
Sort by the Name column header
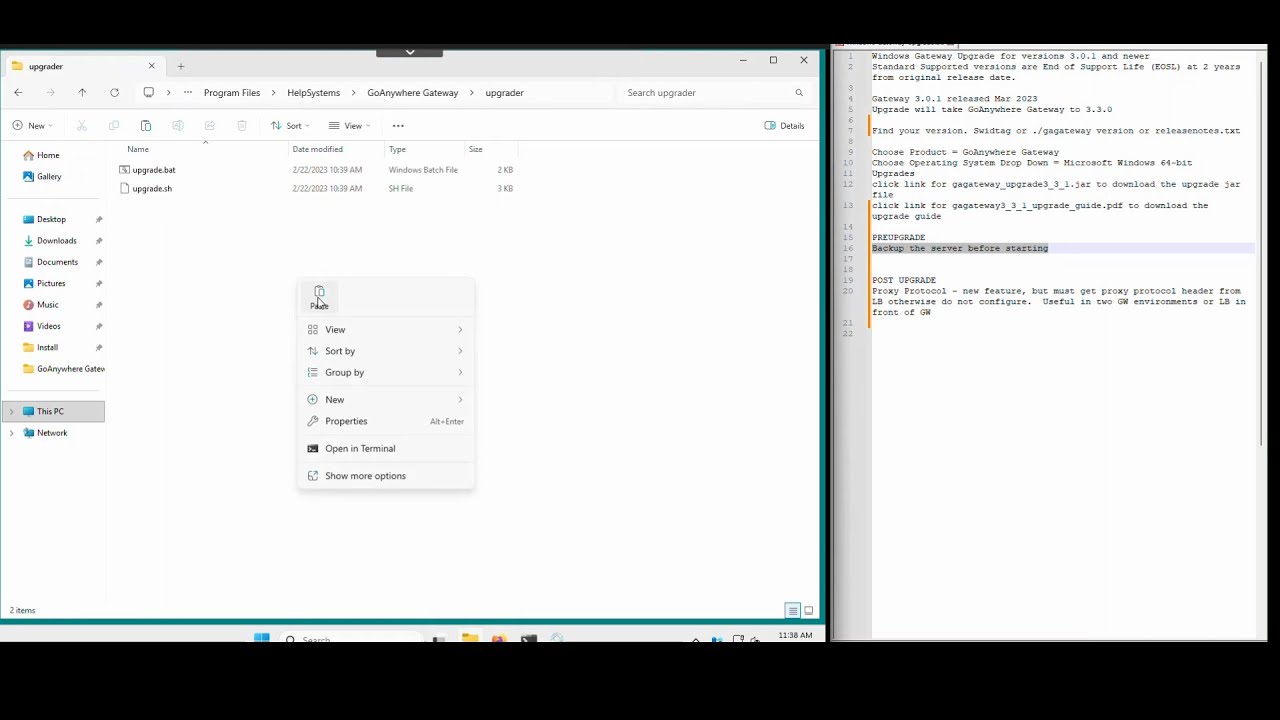[x=138, y=150]
